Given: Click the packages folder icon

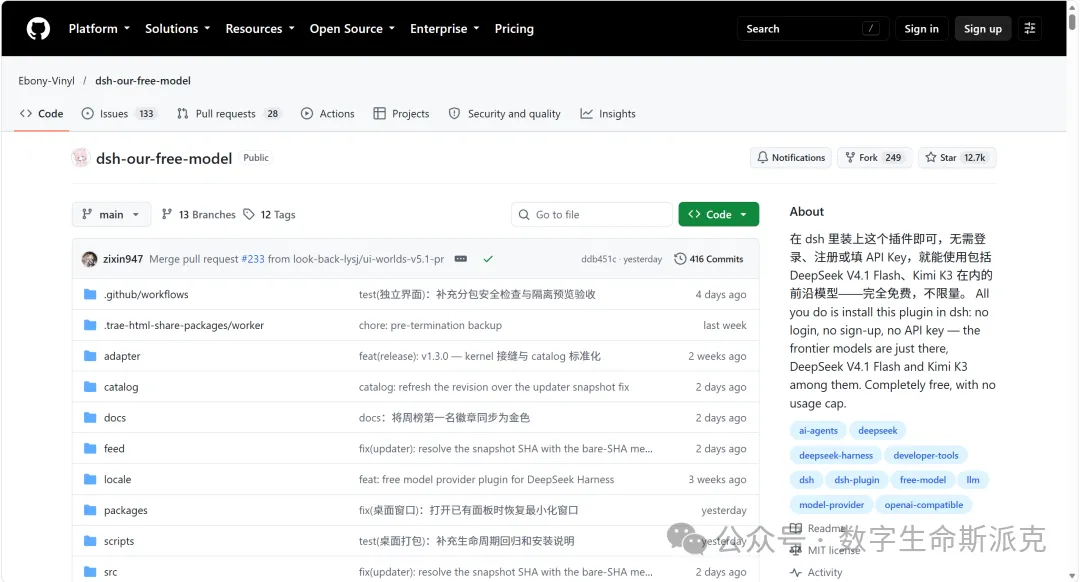Looking at the screenshot, I should 90,510.
